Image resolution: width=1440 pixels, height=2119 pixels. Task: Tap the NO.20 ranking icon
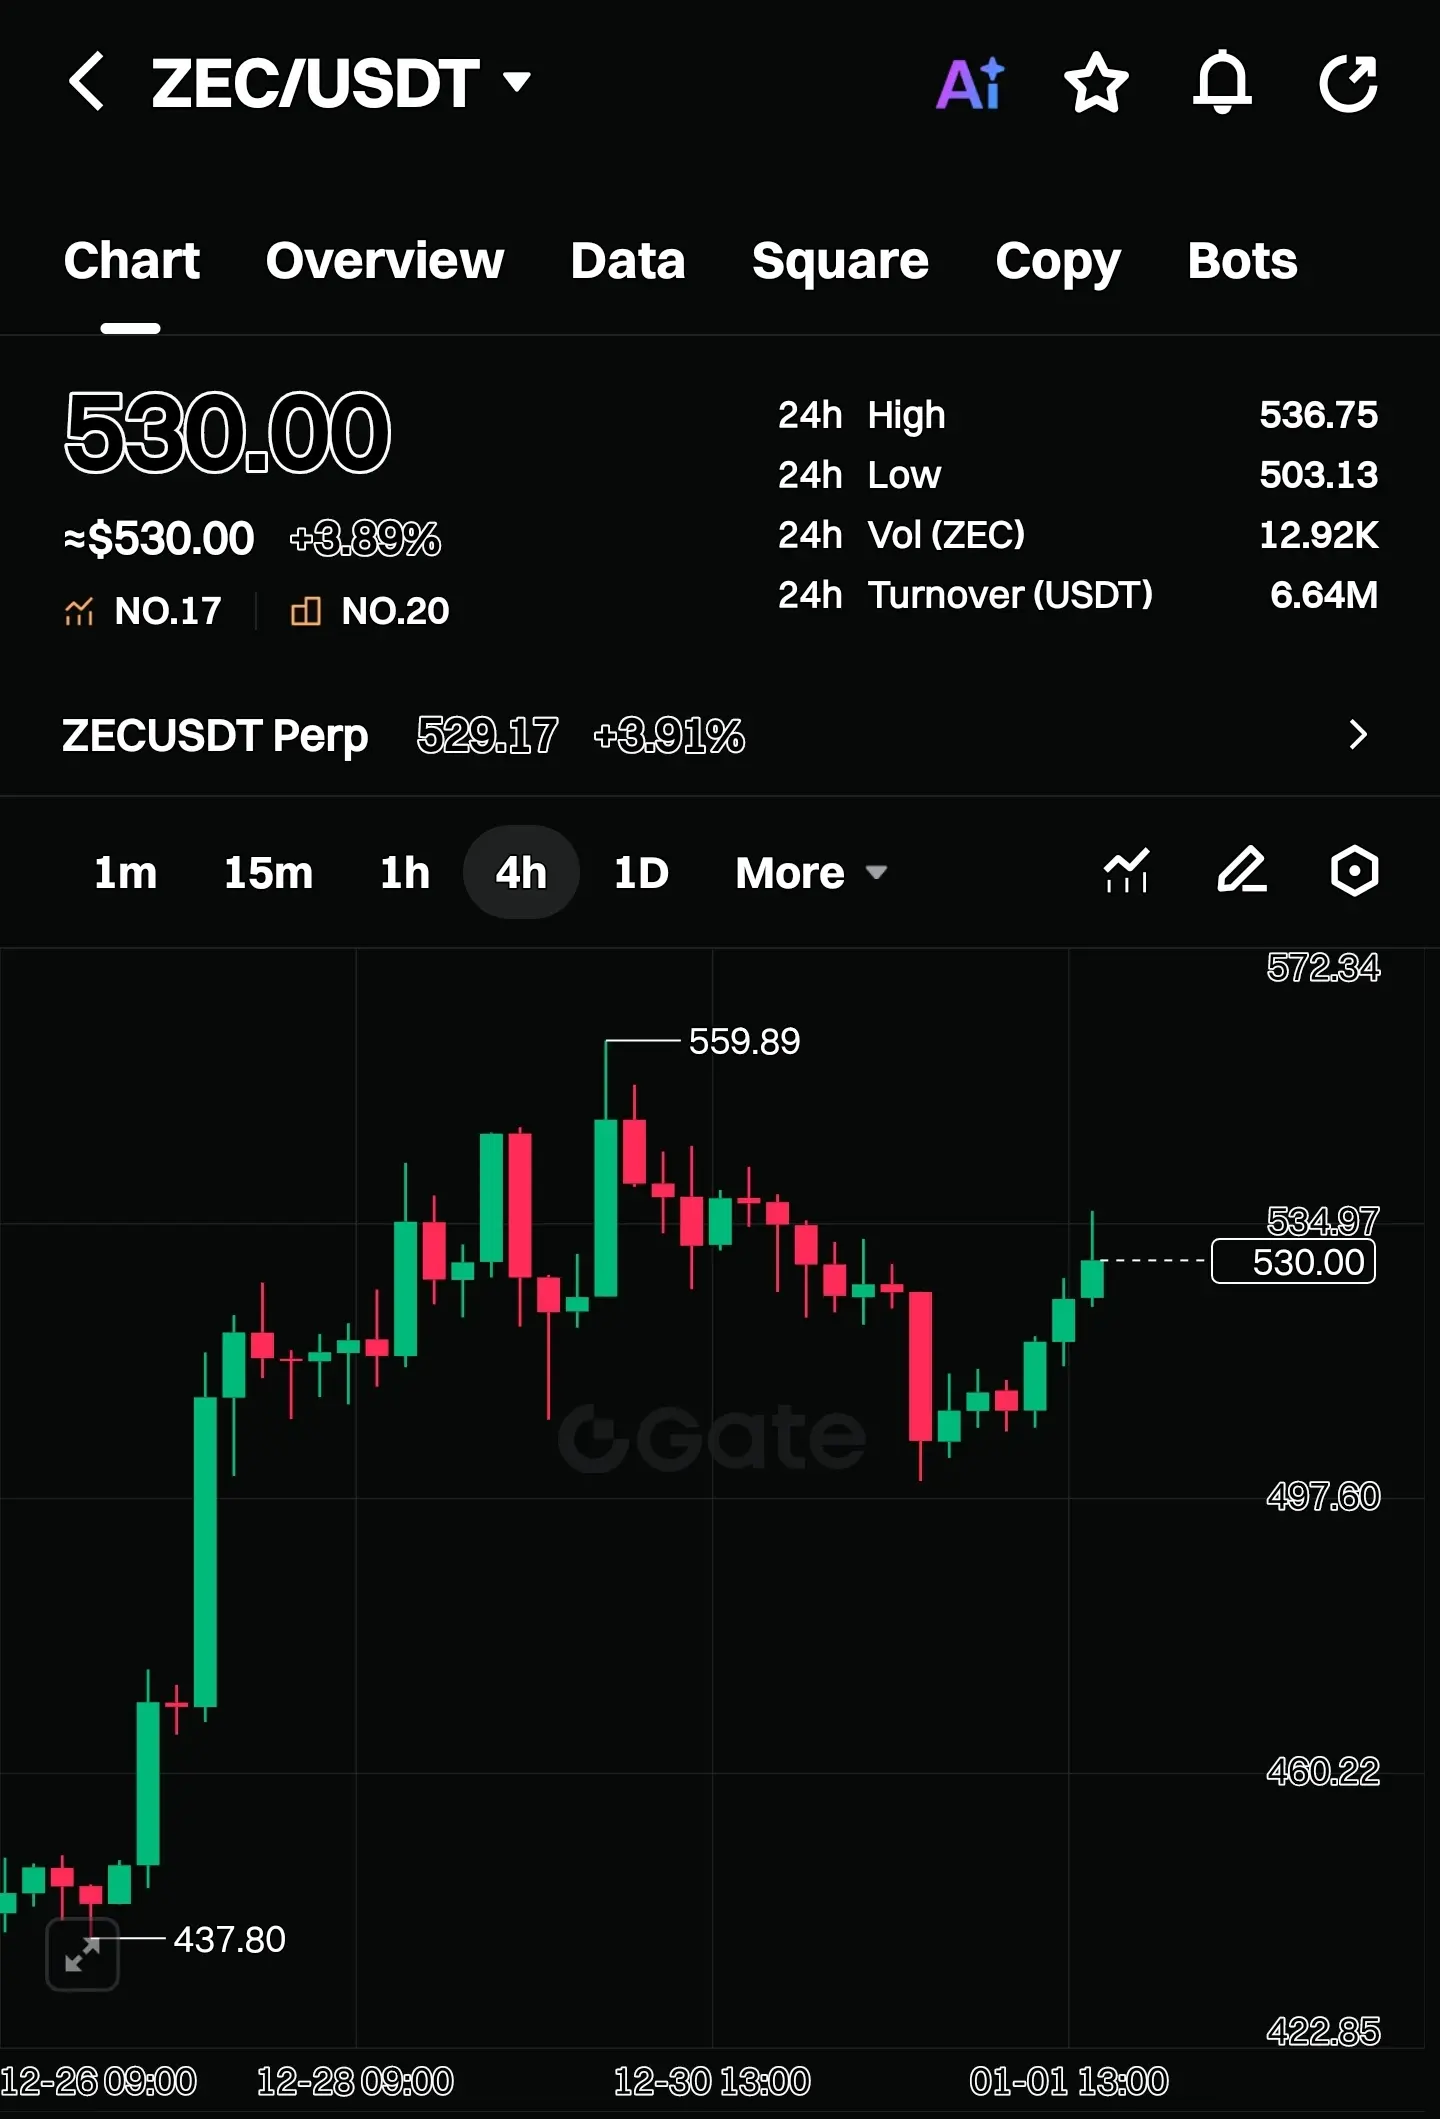(x=306, y=611)
